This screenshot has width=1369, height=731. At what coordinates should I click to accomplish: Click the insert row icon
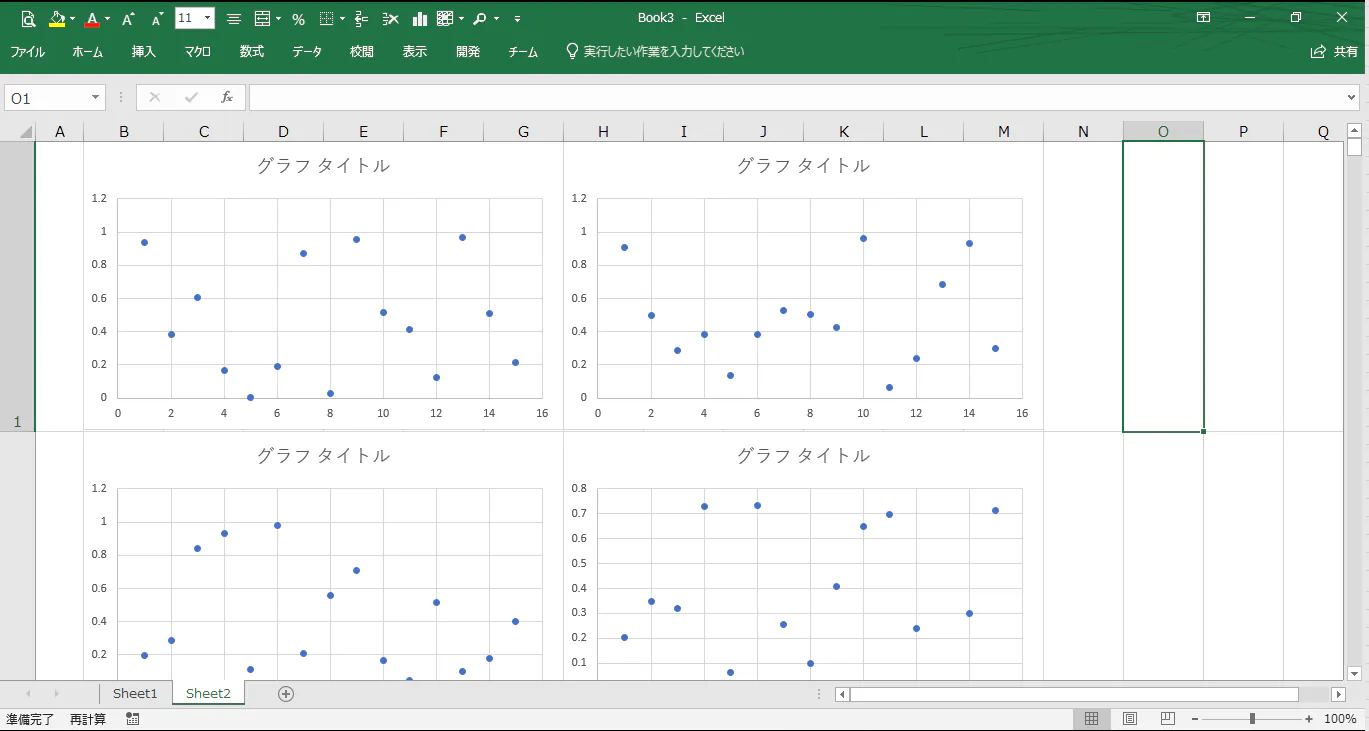(x=362, y=18)
